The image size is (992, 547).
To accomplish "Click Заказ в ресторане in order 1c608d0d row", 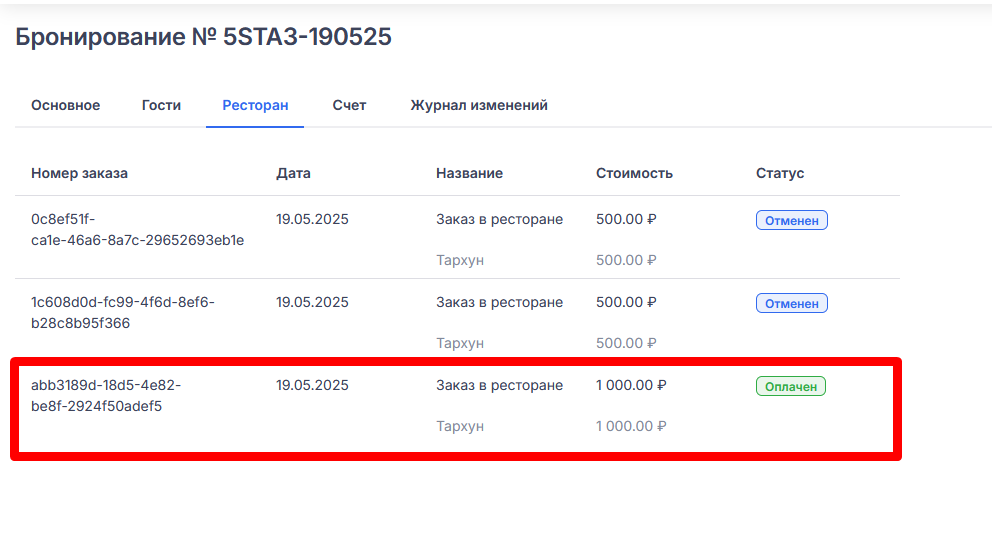I will pyautogui.click(x=499, y=302).
